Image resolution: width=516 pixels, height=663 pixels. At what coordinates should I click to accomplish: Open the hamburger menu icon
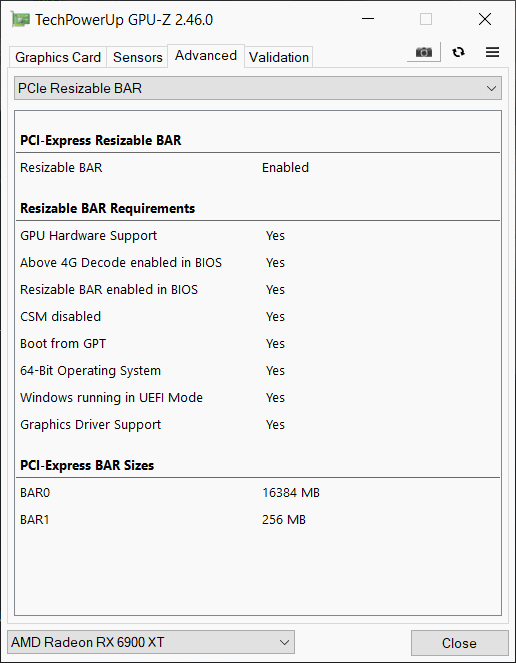(492, 52)
